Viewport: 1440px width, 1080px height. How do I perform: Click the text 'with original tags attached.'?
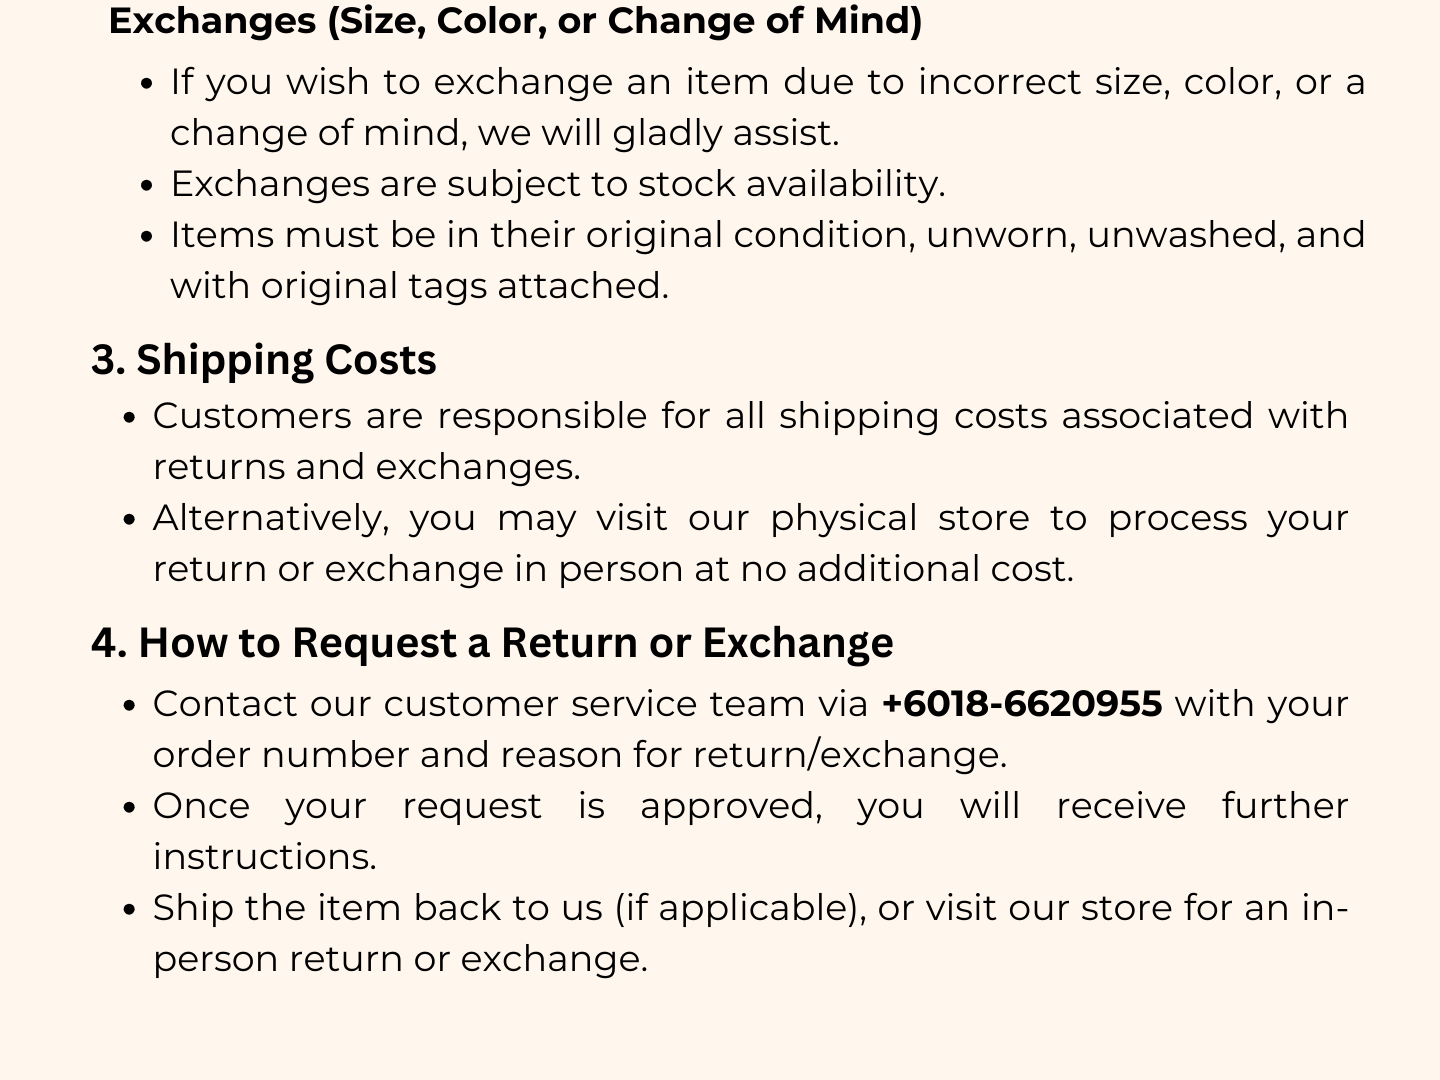pyautogui.click(x=419, y=287)
